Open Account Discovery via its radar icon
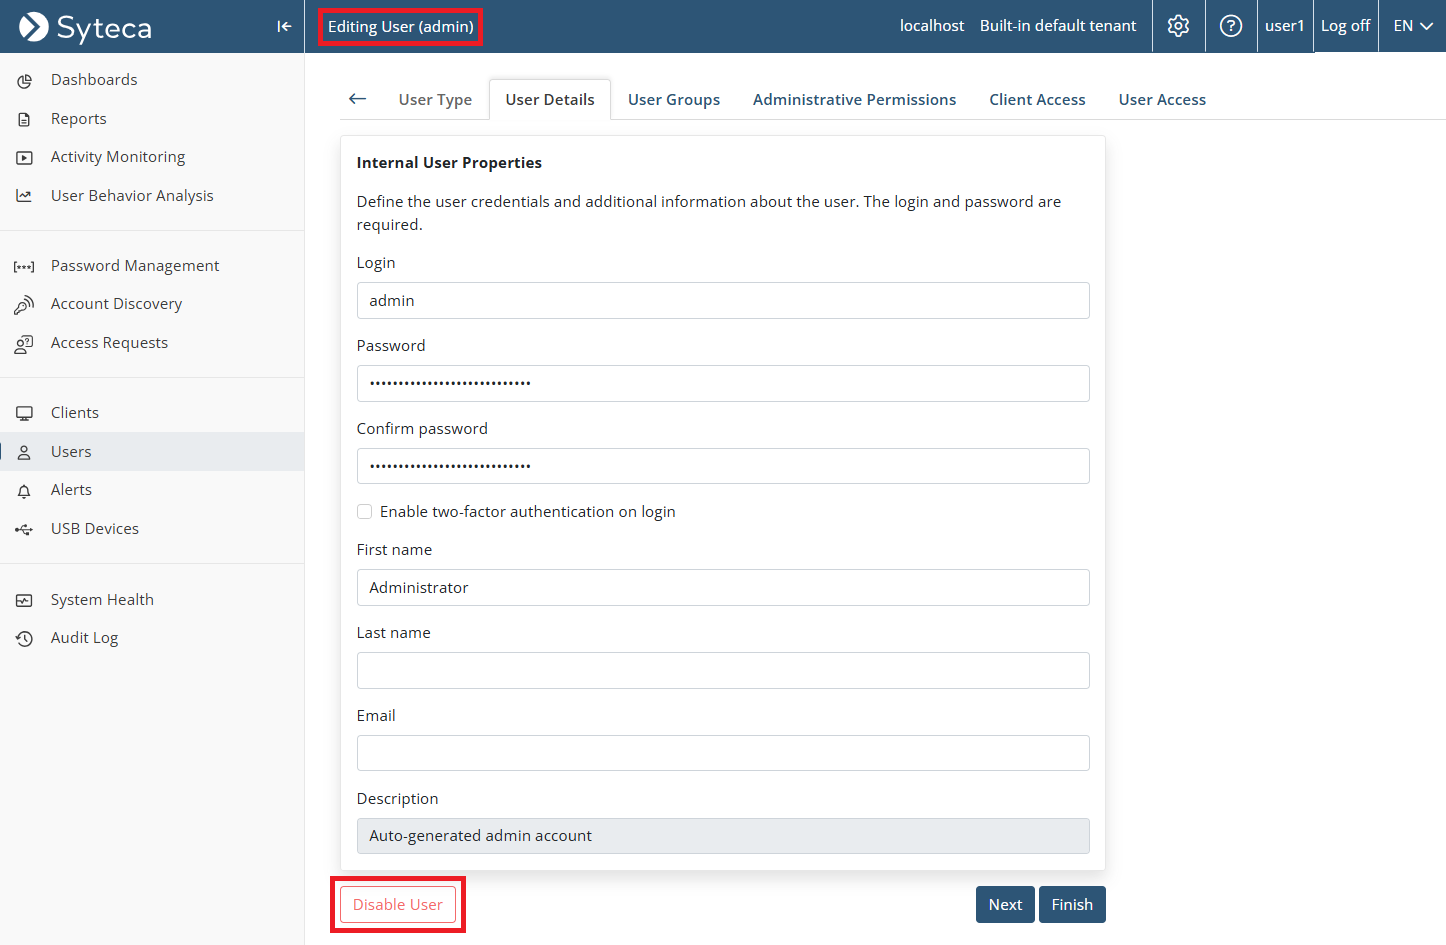1446x945 pixels. 24,305
